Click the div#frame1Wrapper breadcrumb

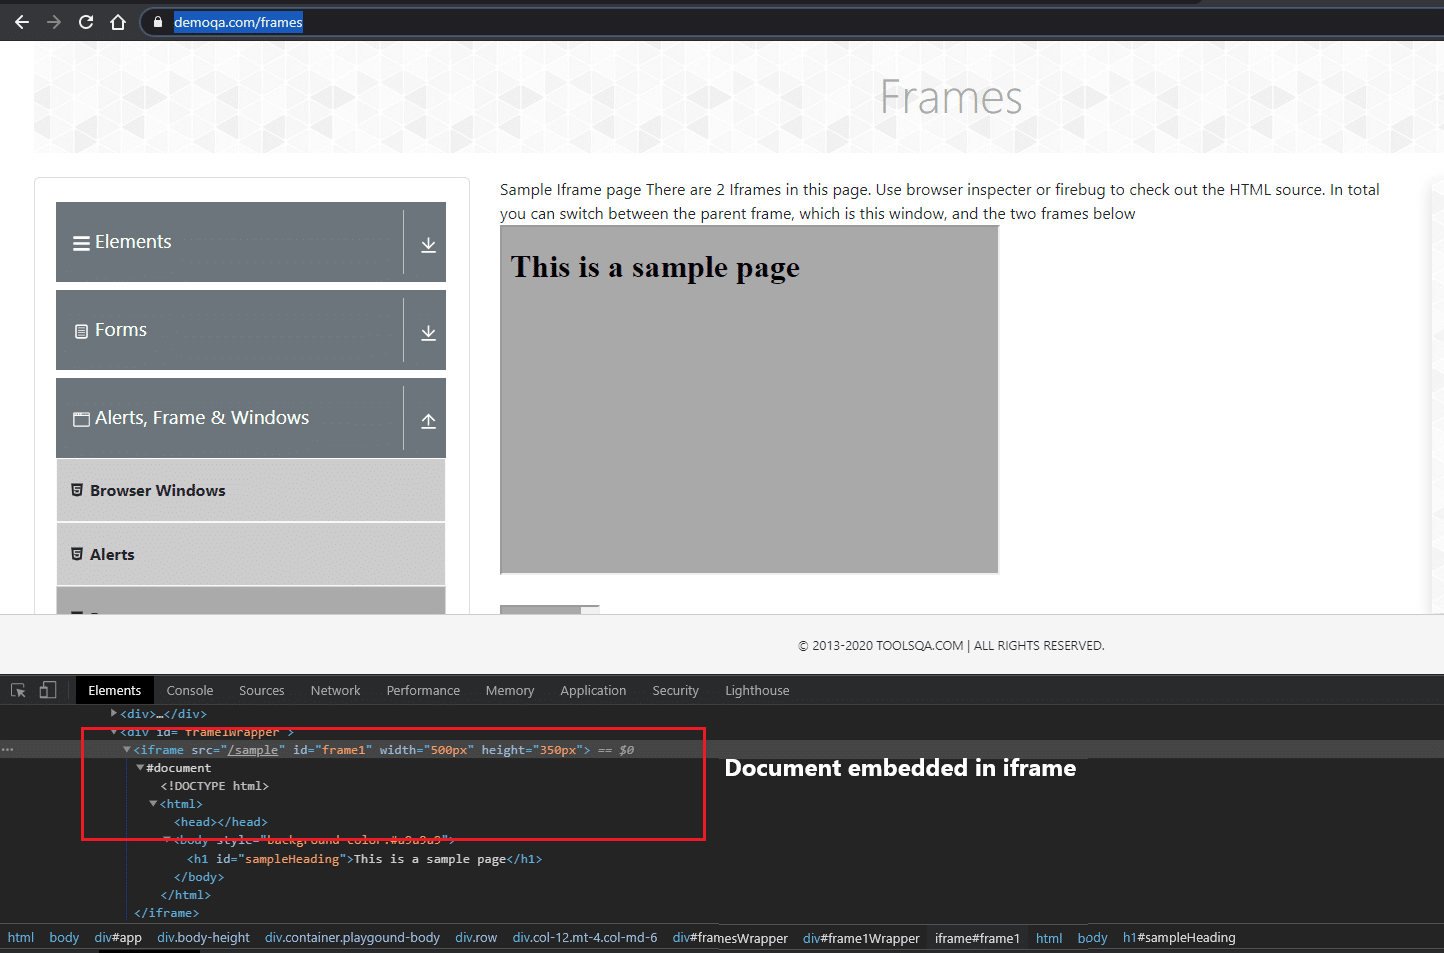pos(861,938)
